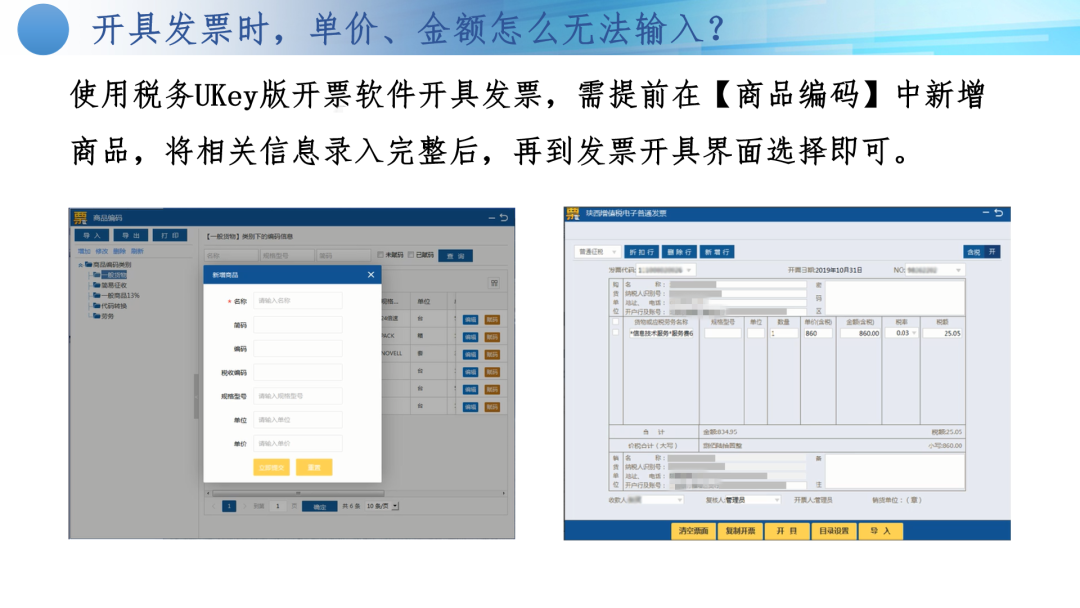This screenshot has width=1080, height=608.
Task: Open the grid column layout icon
Action: (x=494, y=283)
